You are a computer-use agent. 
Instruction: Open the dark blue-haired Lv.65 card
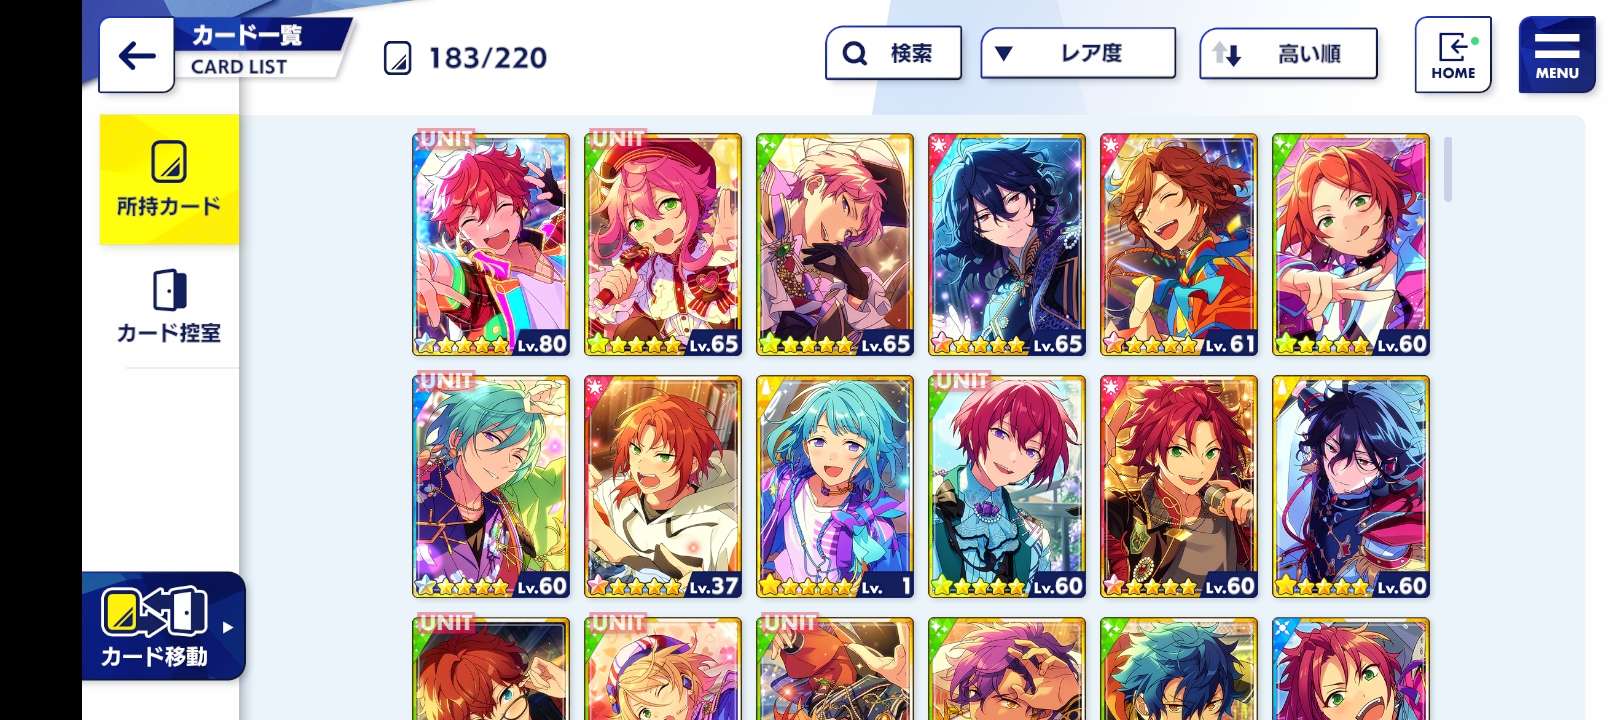pos(1007,245)
